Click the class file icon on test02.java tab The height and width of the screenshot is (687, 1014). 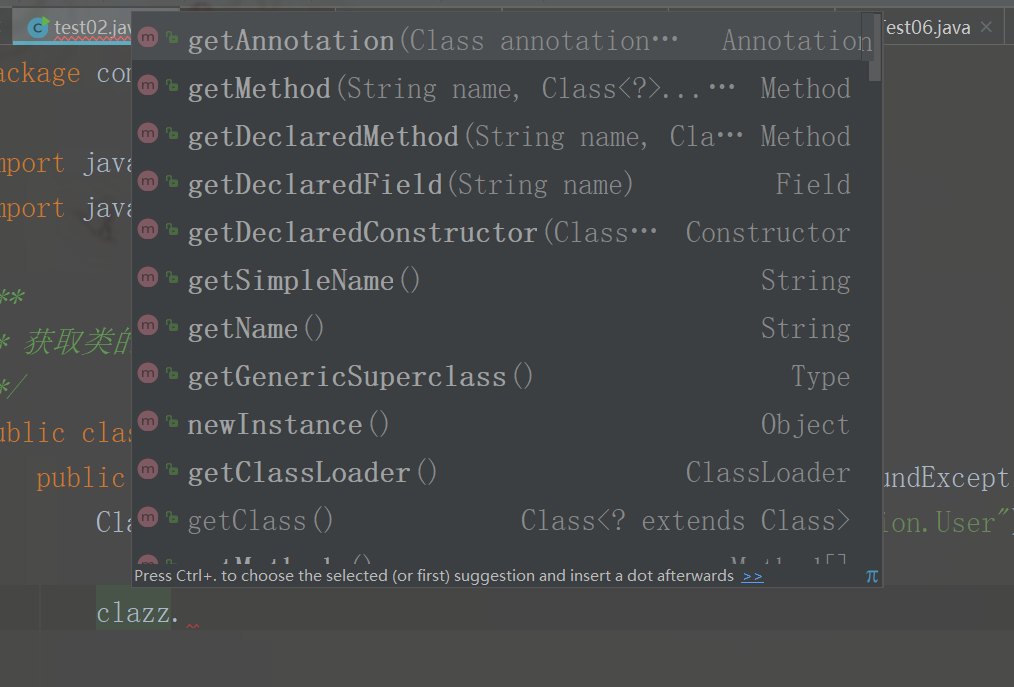[40, 28]
